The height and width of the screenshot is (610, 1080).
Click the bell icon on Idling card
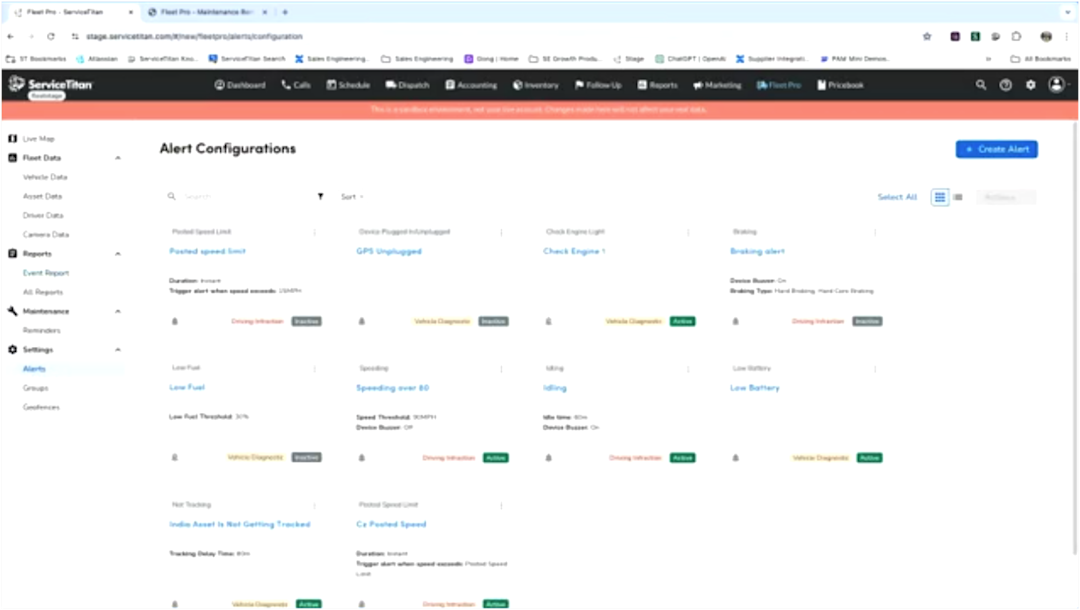549,458
